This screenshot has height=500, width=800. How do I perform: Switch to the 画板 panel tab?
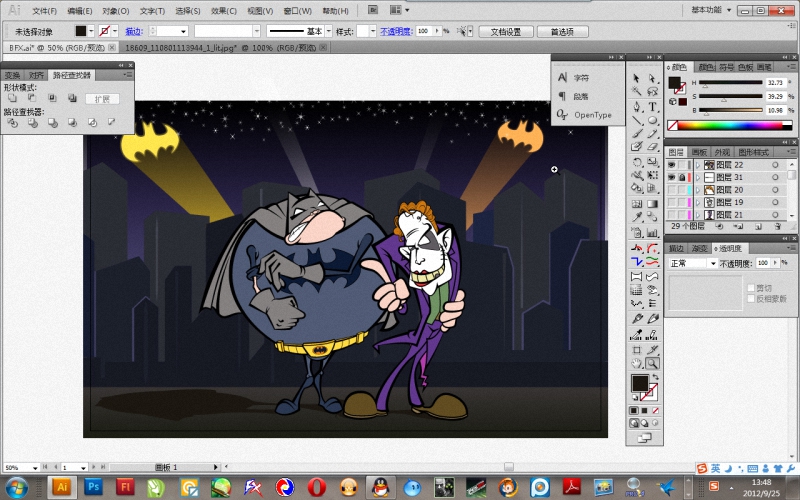tap(698, 152)
